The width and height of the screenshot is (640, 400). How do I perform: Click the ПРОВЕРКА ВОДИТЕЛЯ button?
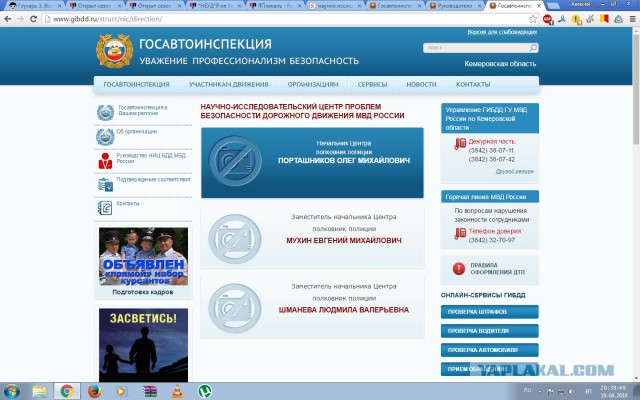(x=489, y=331)
